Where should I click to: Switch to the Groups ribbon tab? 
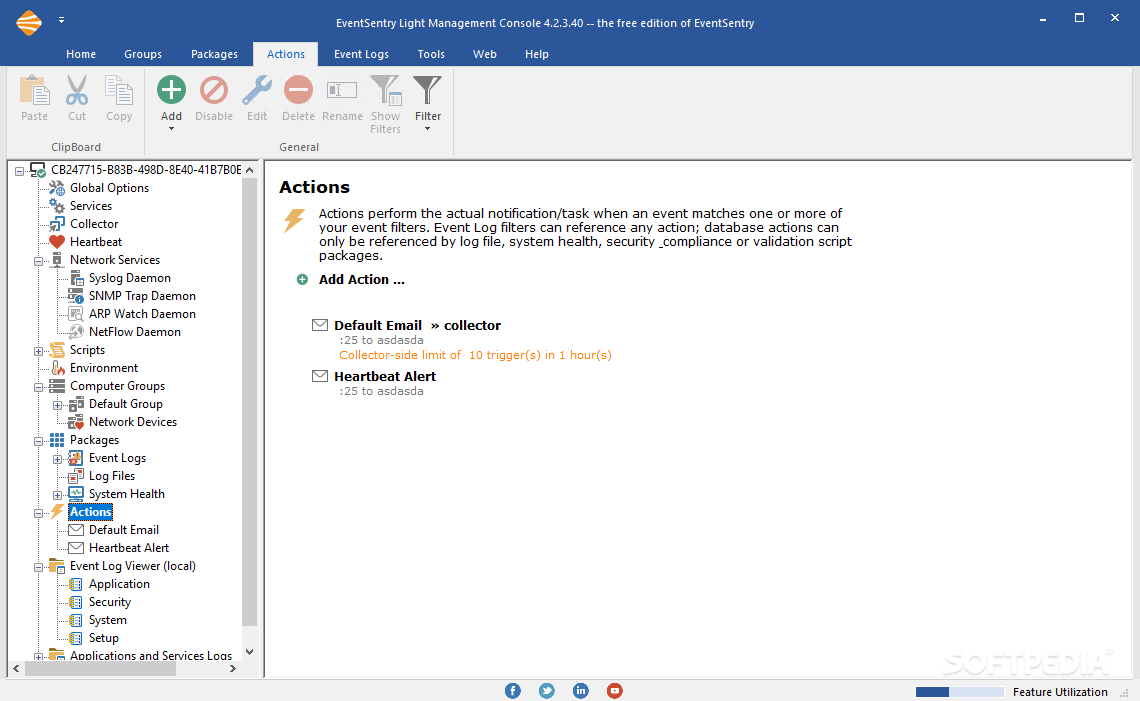tap(143, 54)
